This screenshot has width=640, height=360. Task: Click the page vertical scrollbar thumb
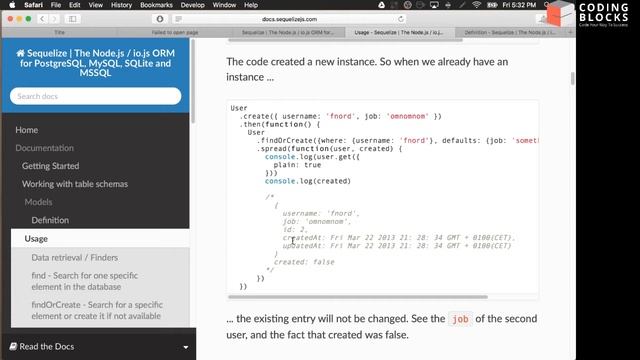[x=572, y=79]
